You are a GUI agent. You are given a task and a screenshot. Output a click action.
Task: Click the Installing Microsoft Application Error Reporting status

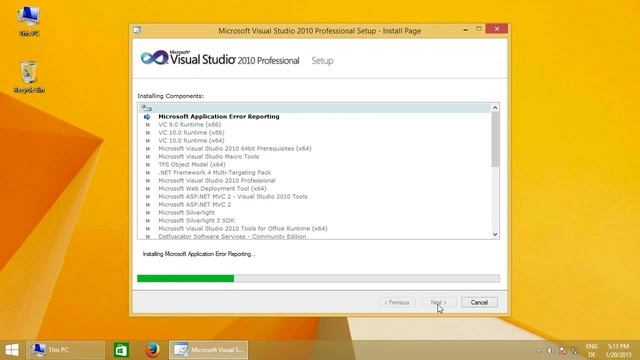[x=199, y=254]
